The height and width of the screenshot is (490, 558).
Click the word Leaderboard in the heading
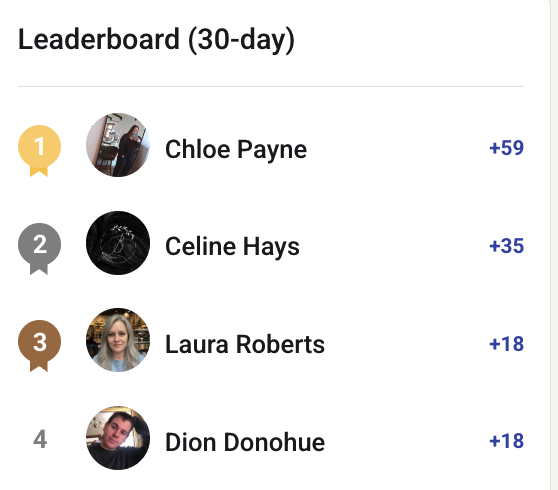click(99, 39)
